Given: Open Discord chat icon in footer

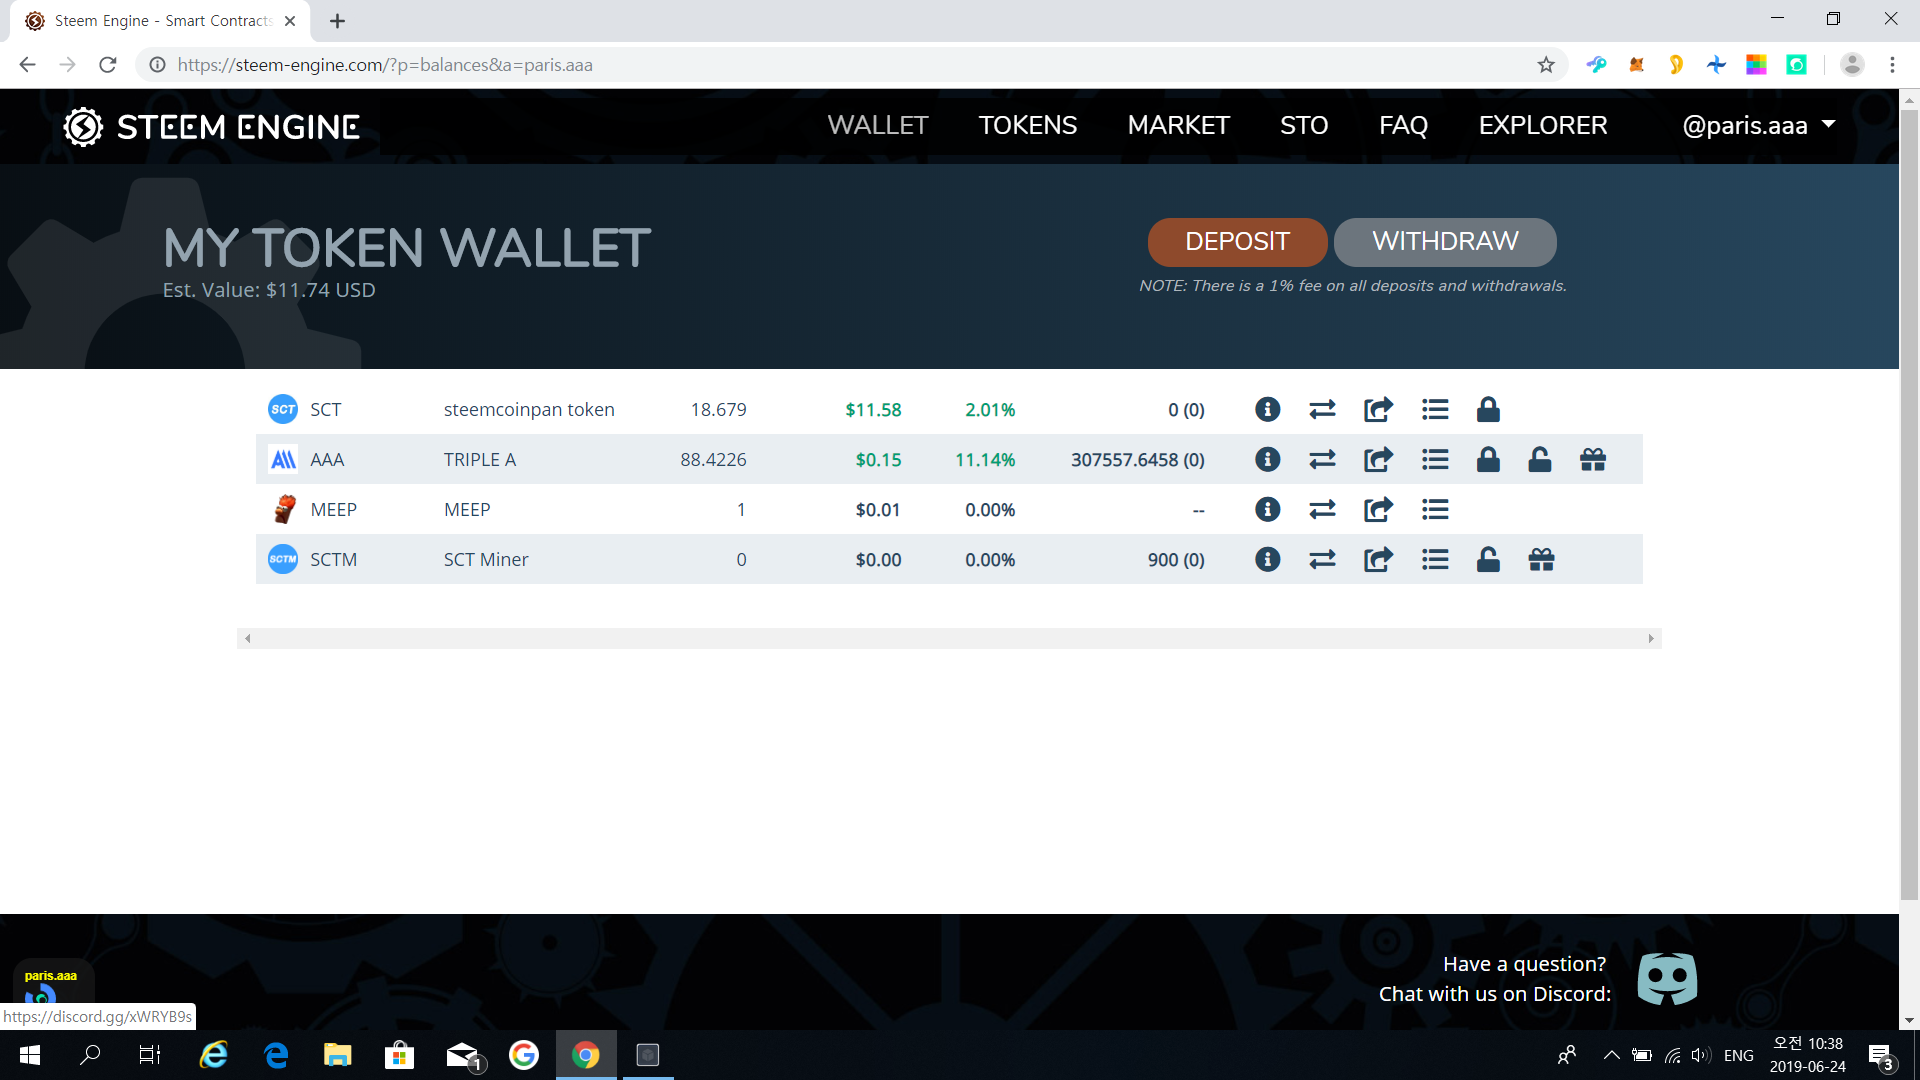Looking at the screenshot, I should (x=1667, y=979).
